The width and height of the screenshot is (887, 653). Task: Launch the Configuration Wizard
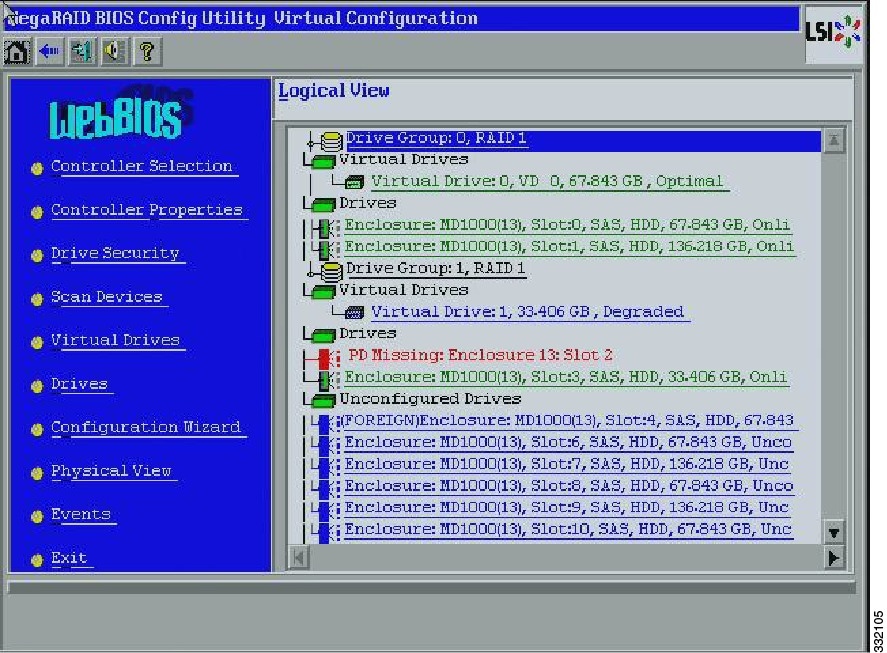pyautogui.click(x=147, y=427)
